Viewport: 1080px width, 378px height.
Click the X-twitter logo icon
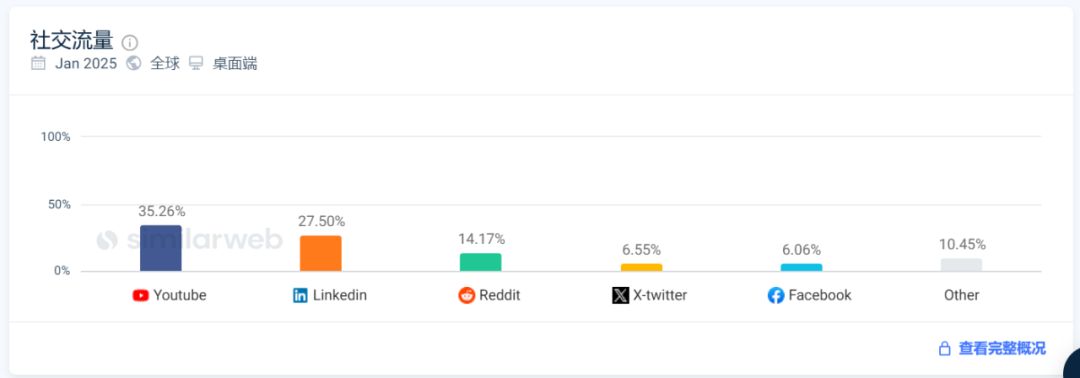coord(621,295)
